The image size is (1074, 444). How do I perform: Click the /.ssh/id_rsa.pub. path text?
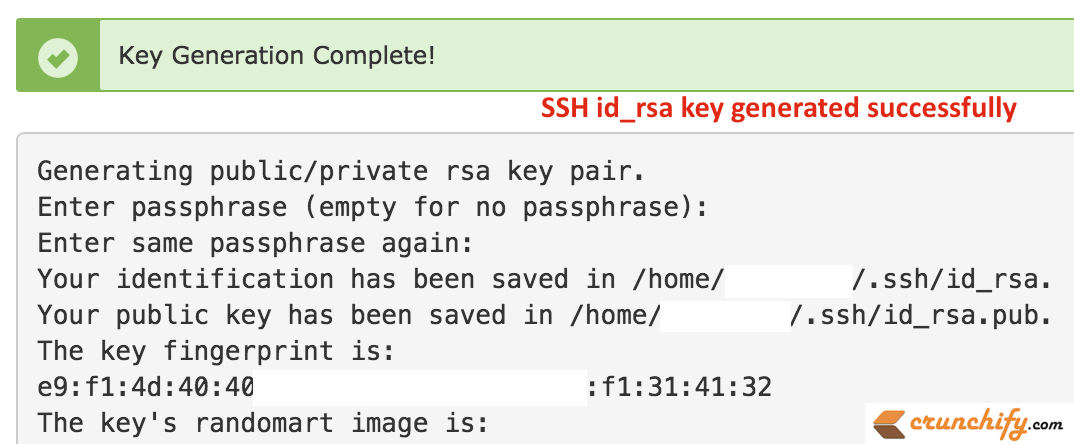pos(921,315)
